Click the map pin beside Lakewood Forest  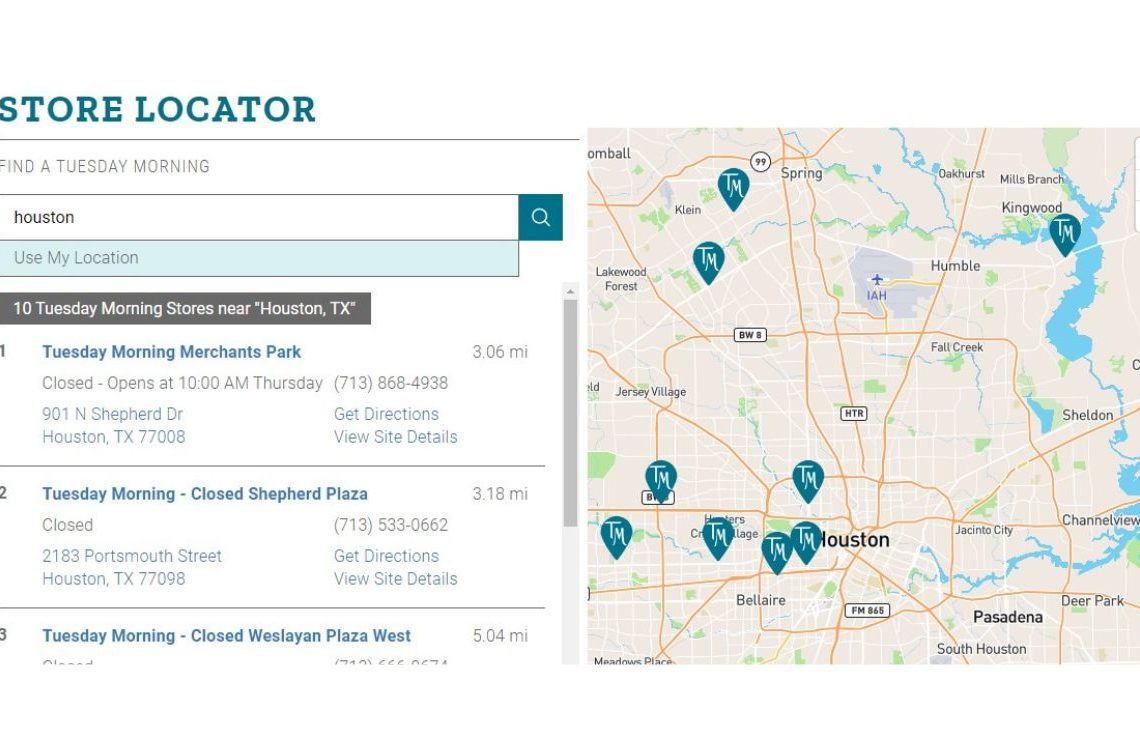[x=708, y=260]
